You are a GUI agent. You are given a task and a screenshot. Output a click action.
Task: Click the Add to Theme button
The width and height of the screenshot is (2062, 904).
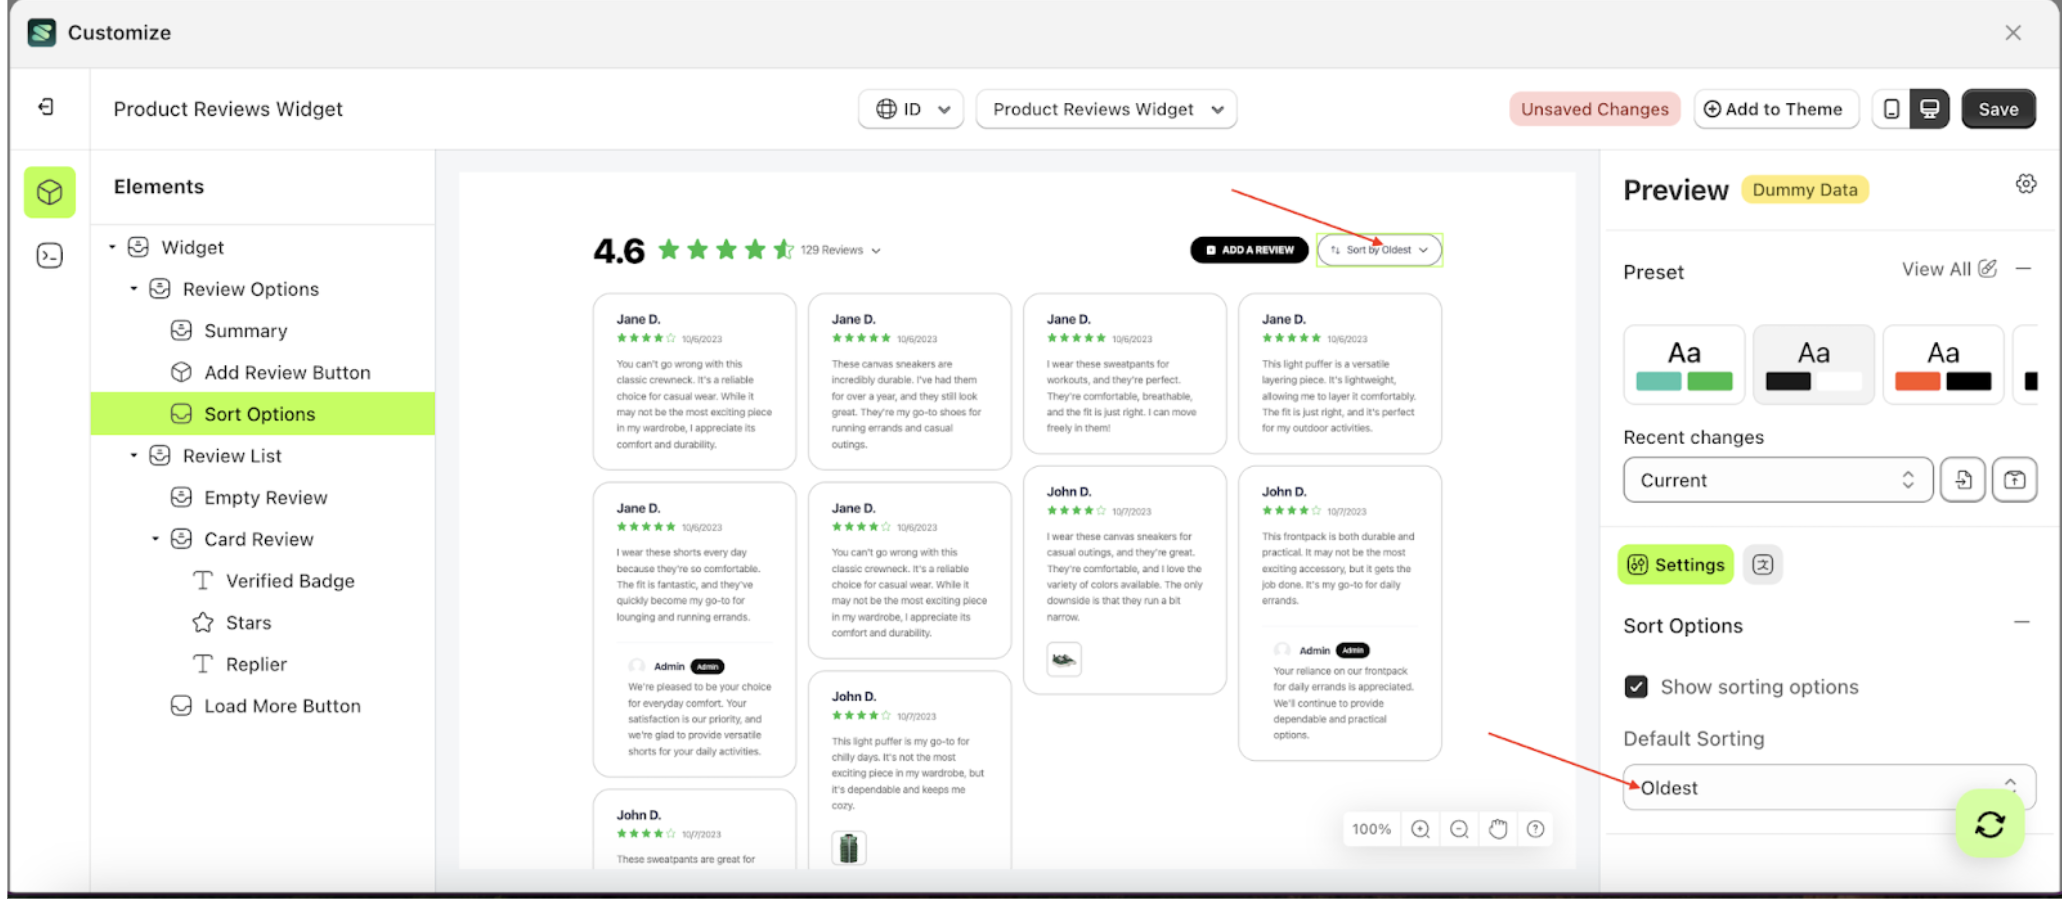[x=1776, y=109]
